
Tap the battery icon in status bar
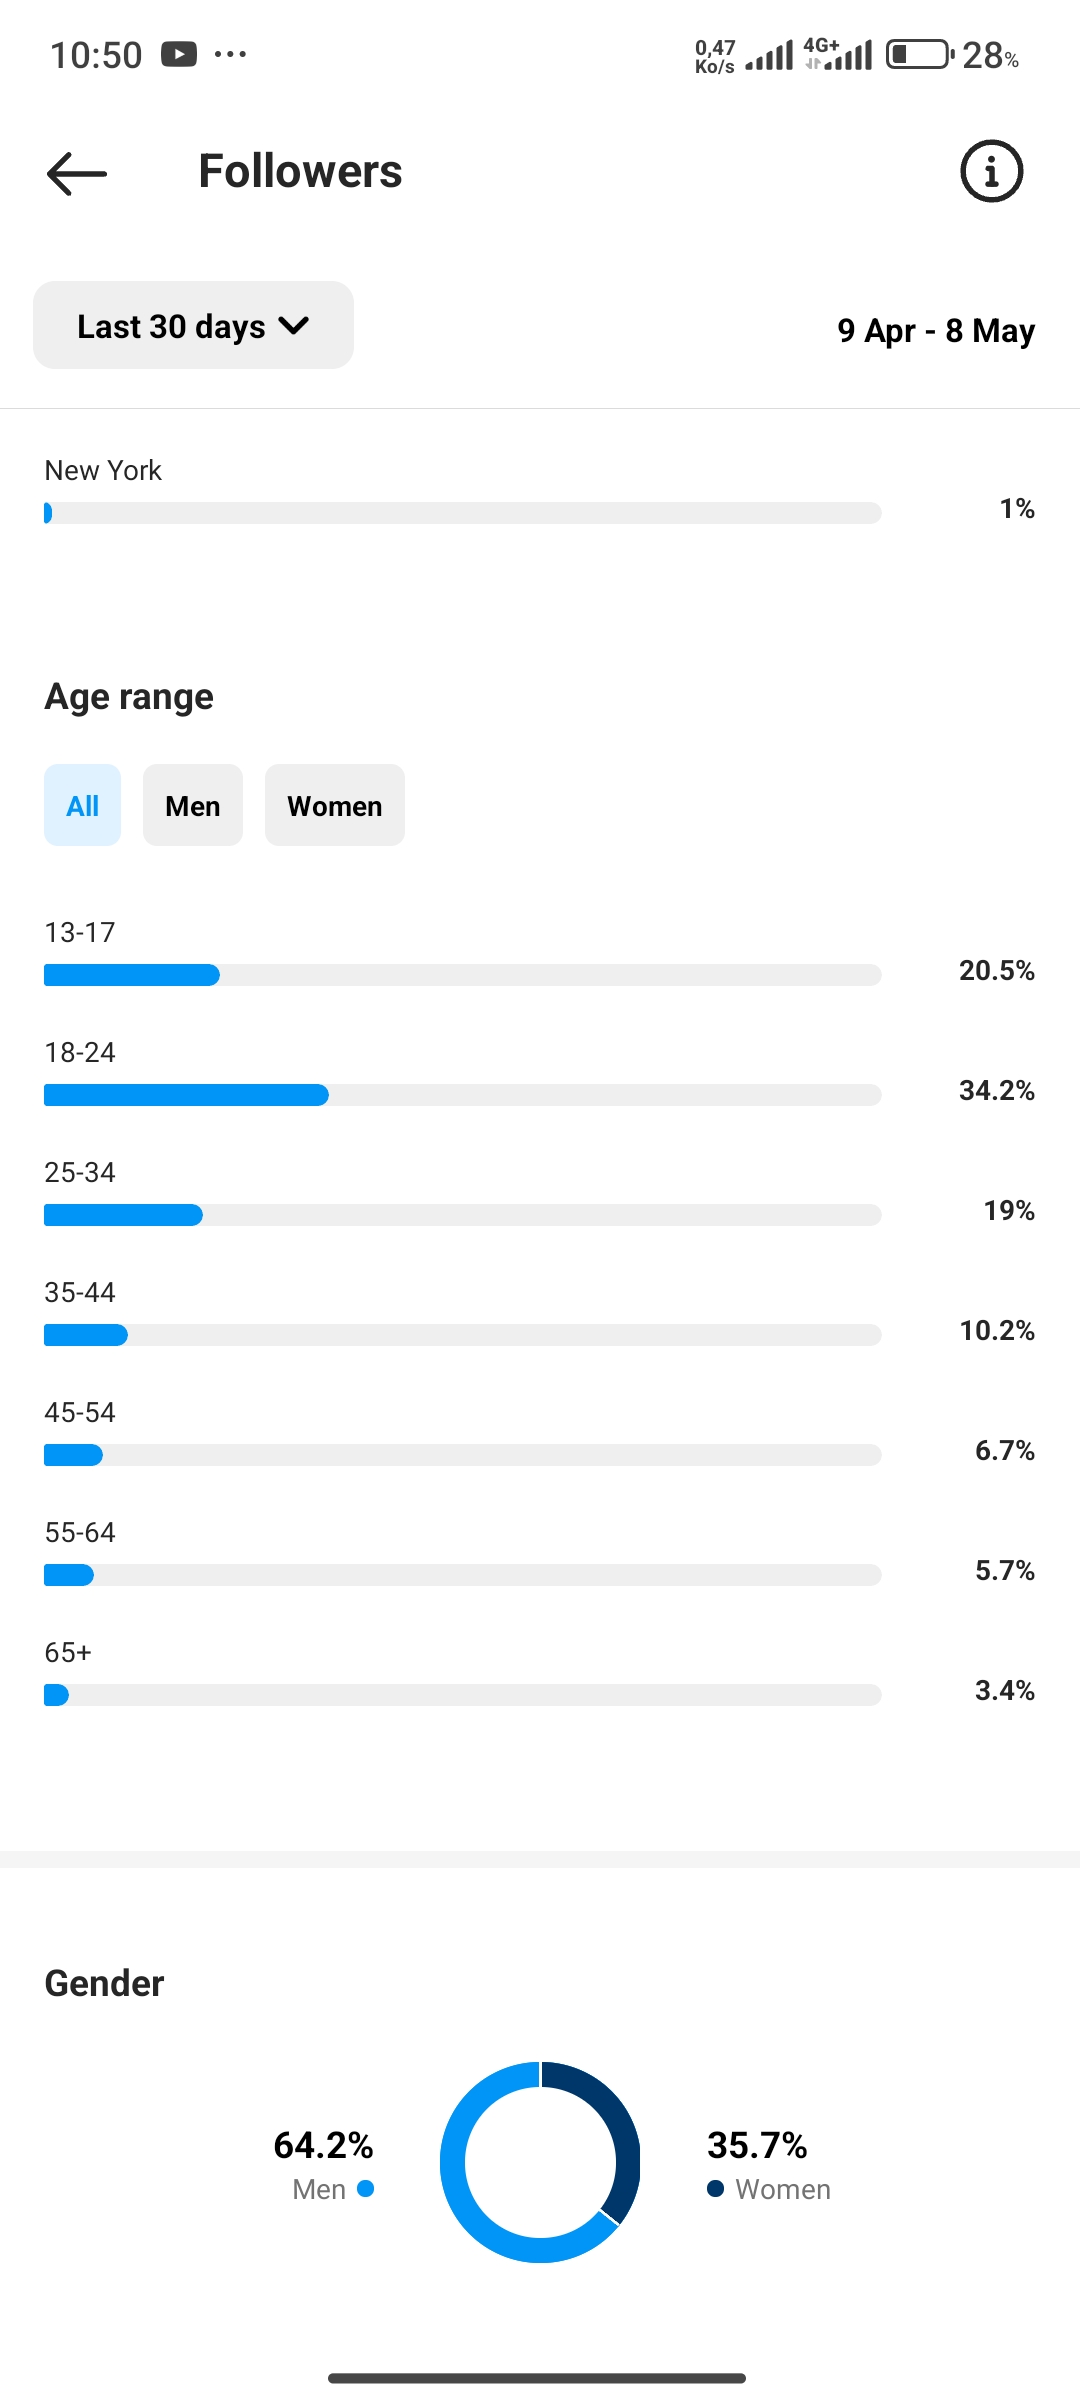point(921,54)
